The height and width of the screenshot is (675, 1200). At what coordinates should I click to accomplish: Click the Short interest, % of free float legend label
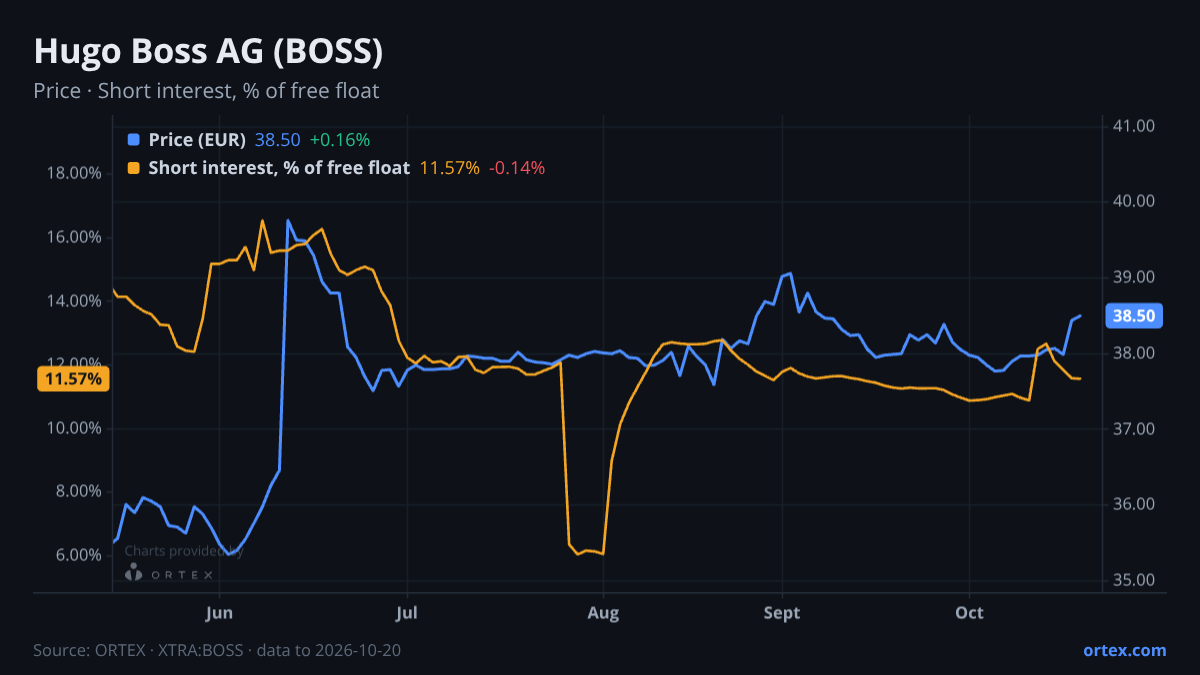coord(279,167)
